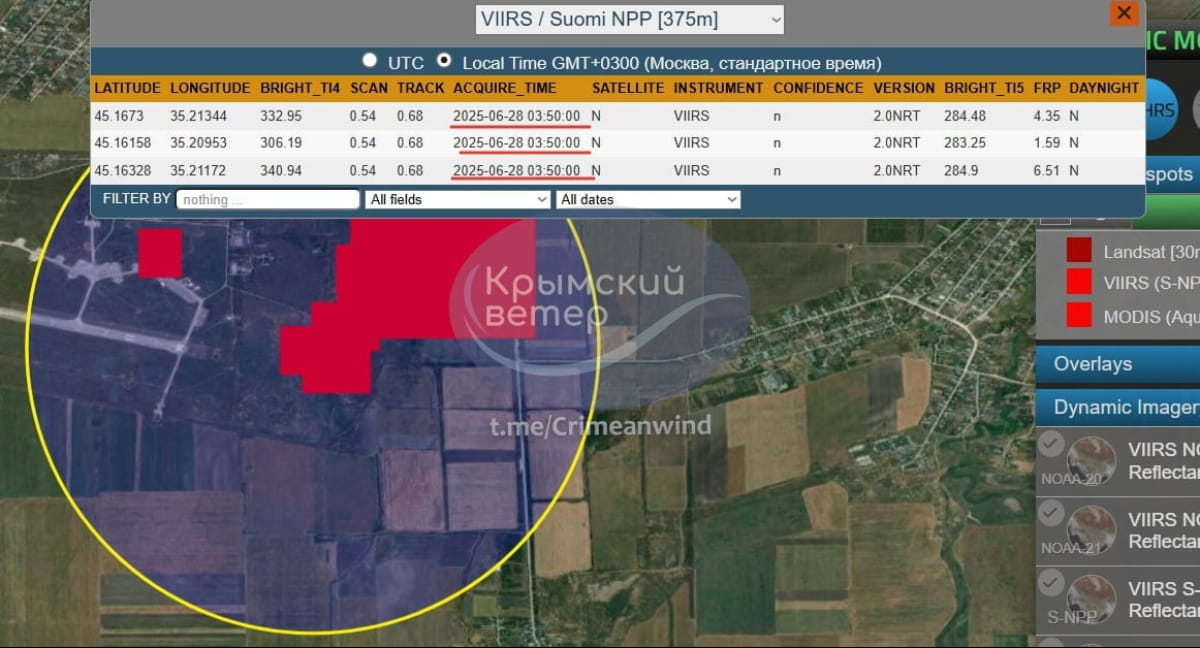Select the UTC time radio button
1200x648 pixels.
[370, 61]
